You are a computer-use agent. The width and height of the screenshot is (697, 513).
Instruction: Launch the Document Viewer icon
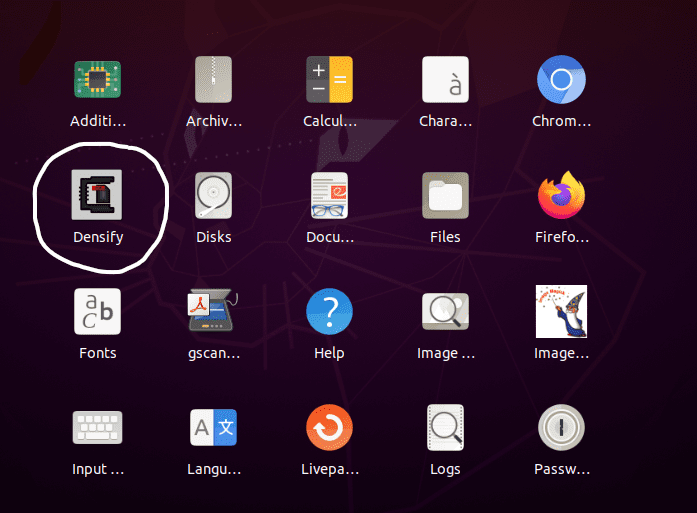(329, 196)
